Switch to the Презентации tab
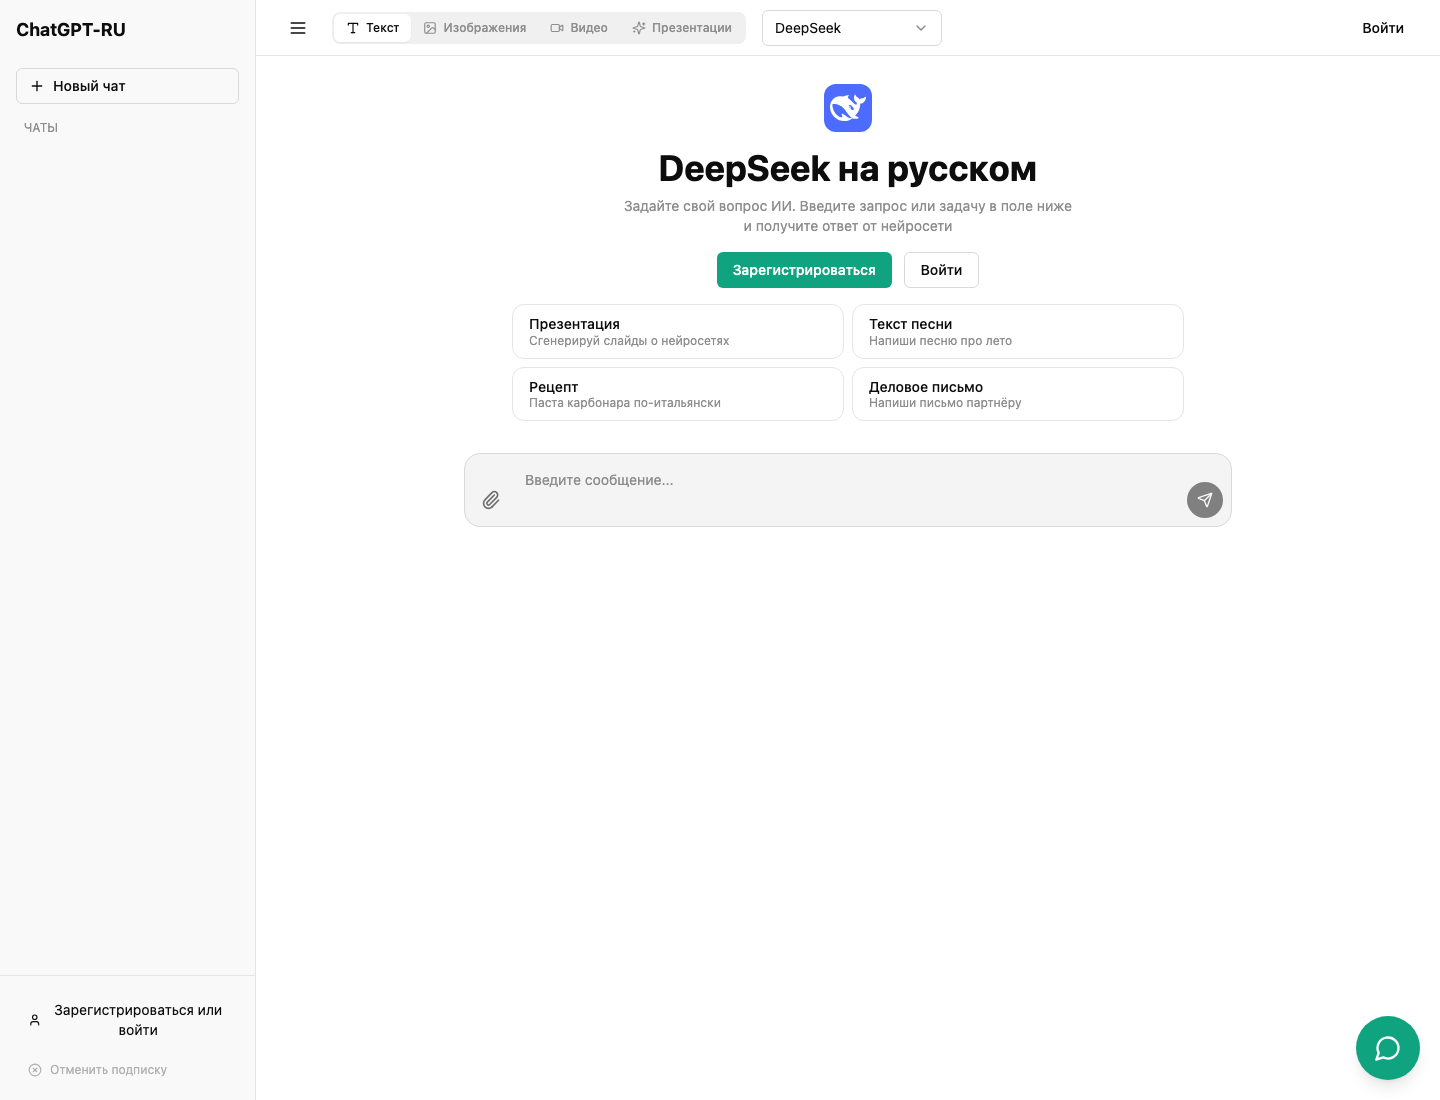The height and width of the screenshot is (1100, 1440). (x=682, y=28)
